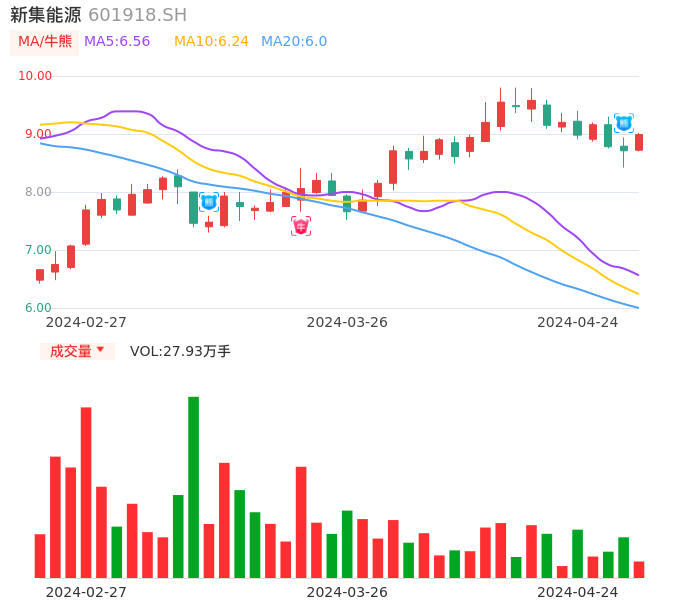
Task: Click the pink bull marker below the candles
Action: (301, 226)
